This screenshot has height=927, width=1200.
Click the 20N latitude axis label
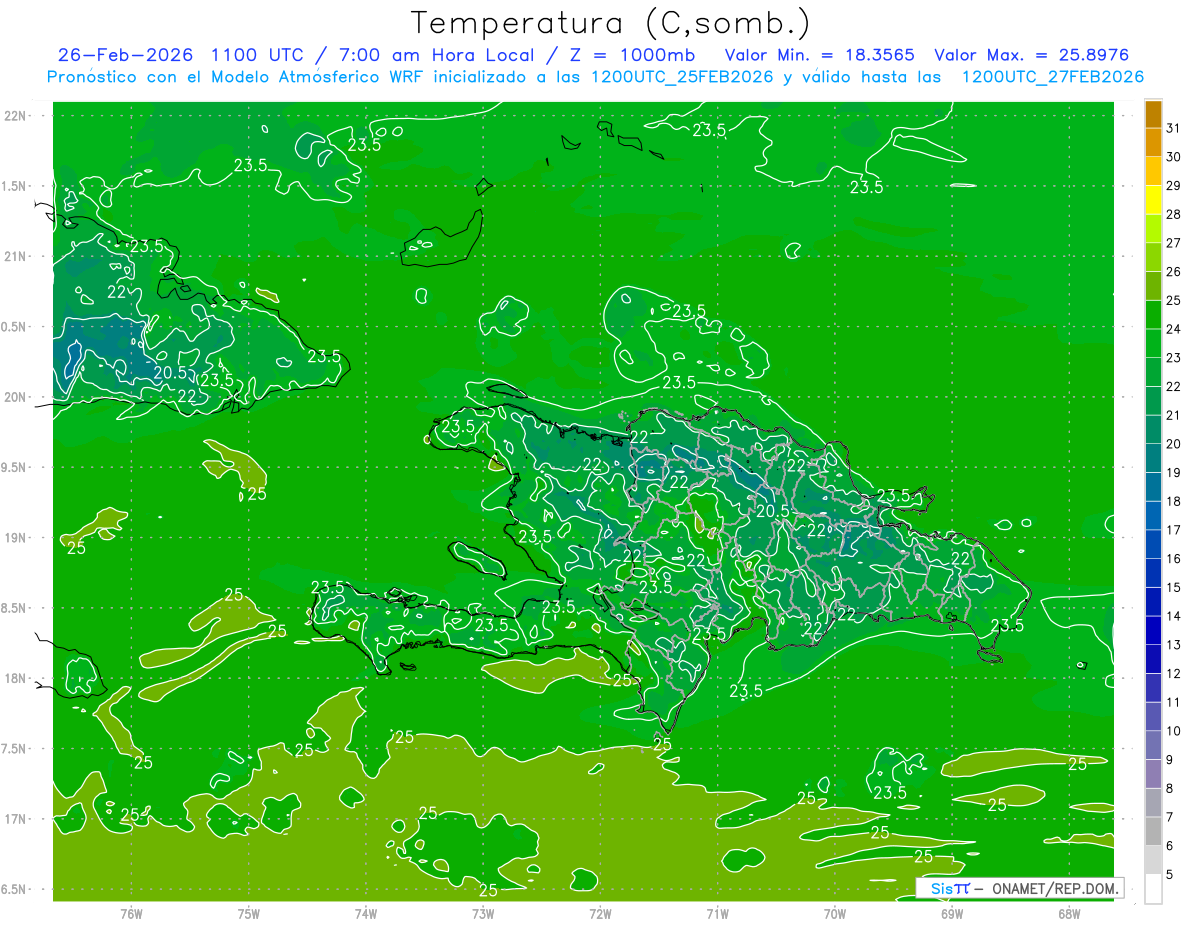point(15,397)
